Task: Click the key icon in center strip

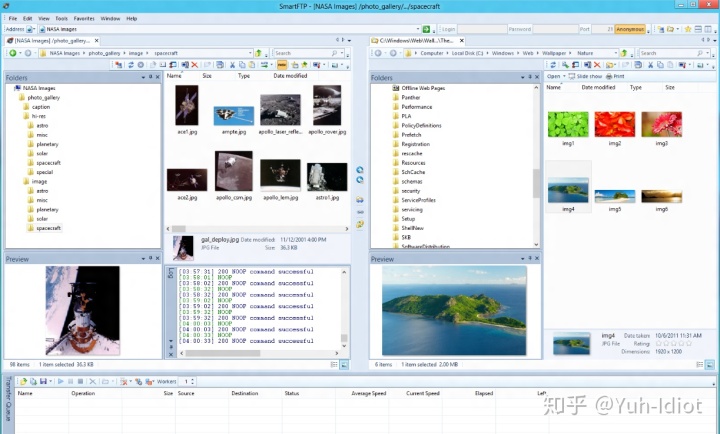Action: [360, 224]
